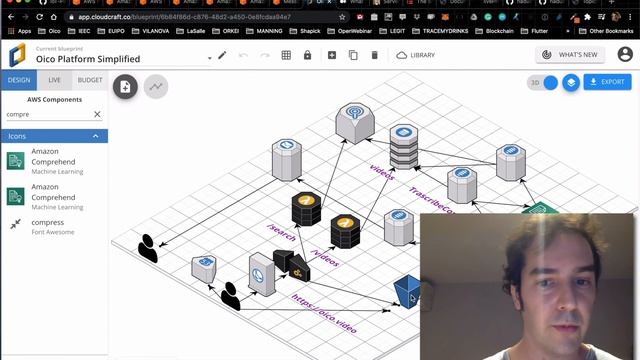Click the address bar with the app.cloudcraft.co URL
The height and width of the screenshot is (360, 640).
click(x=204, y=17)
